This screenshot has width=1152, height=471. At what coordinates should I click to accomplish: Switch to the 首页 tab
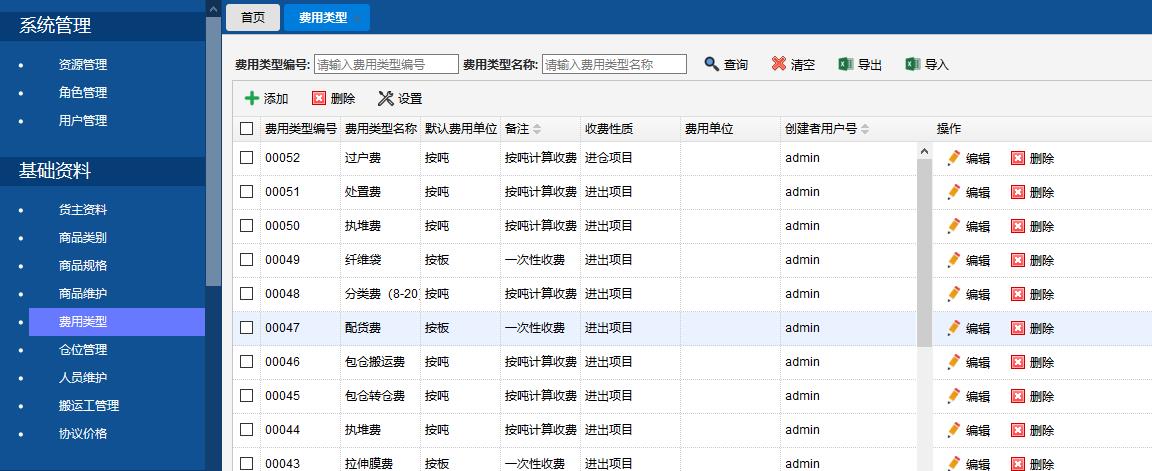point(253,17)
